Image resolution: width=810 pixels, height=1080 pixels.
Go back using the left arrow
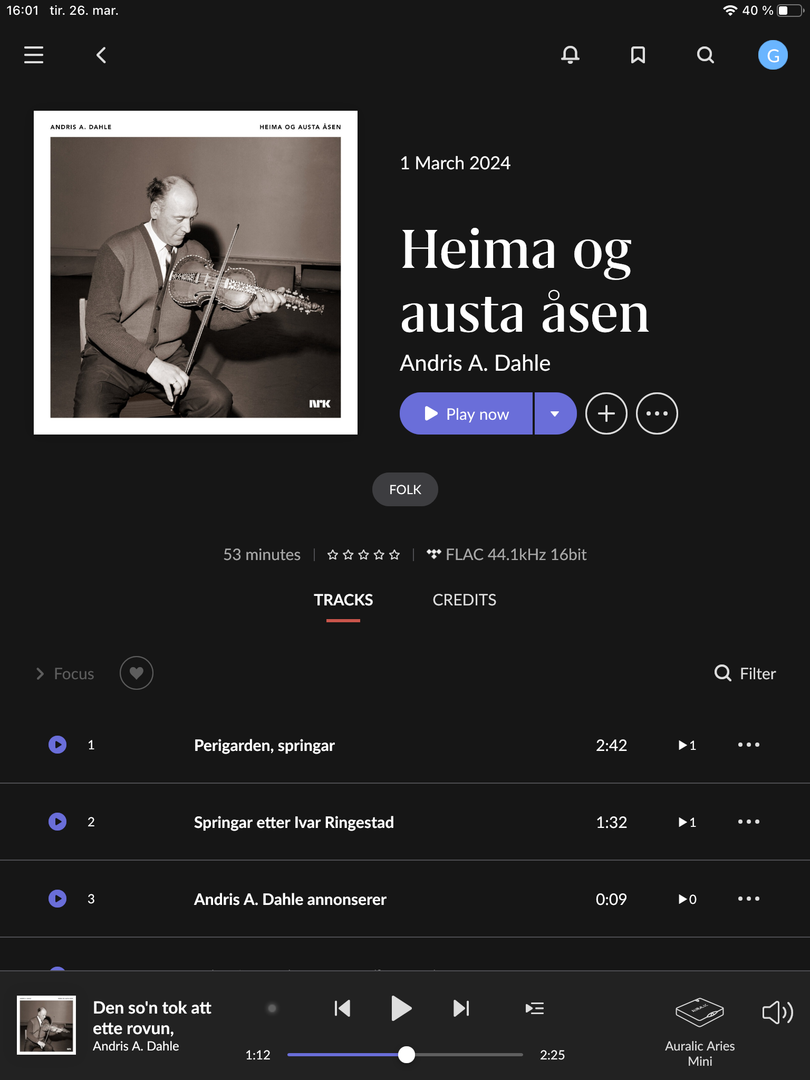click(101, 55)
